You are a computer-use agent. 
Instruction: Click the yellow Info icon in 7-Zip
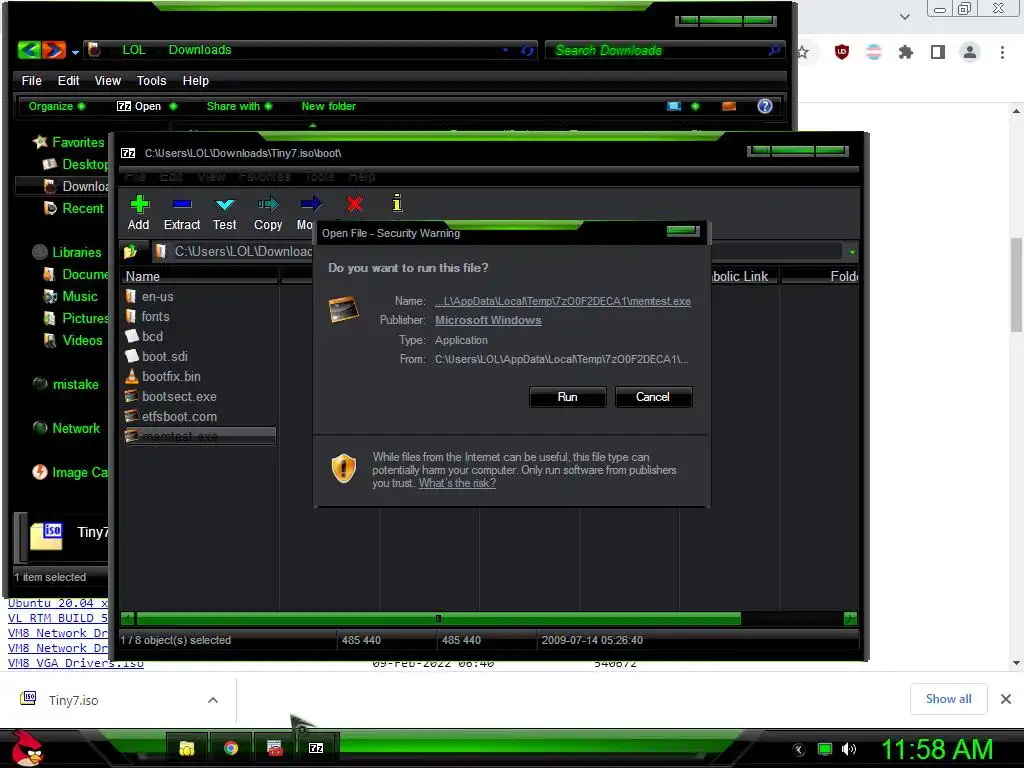point(397,203)
